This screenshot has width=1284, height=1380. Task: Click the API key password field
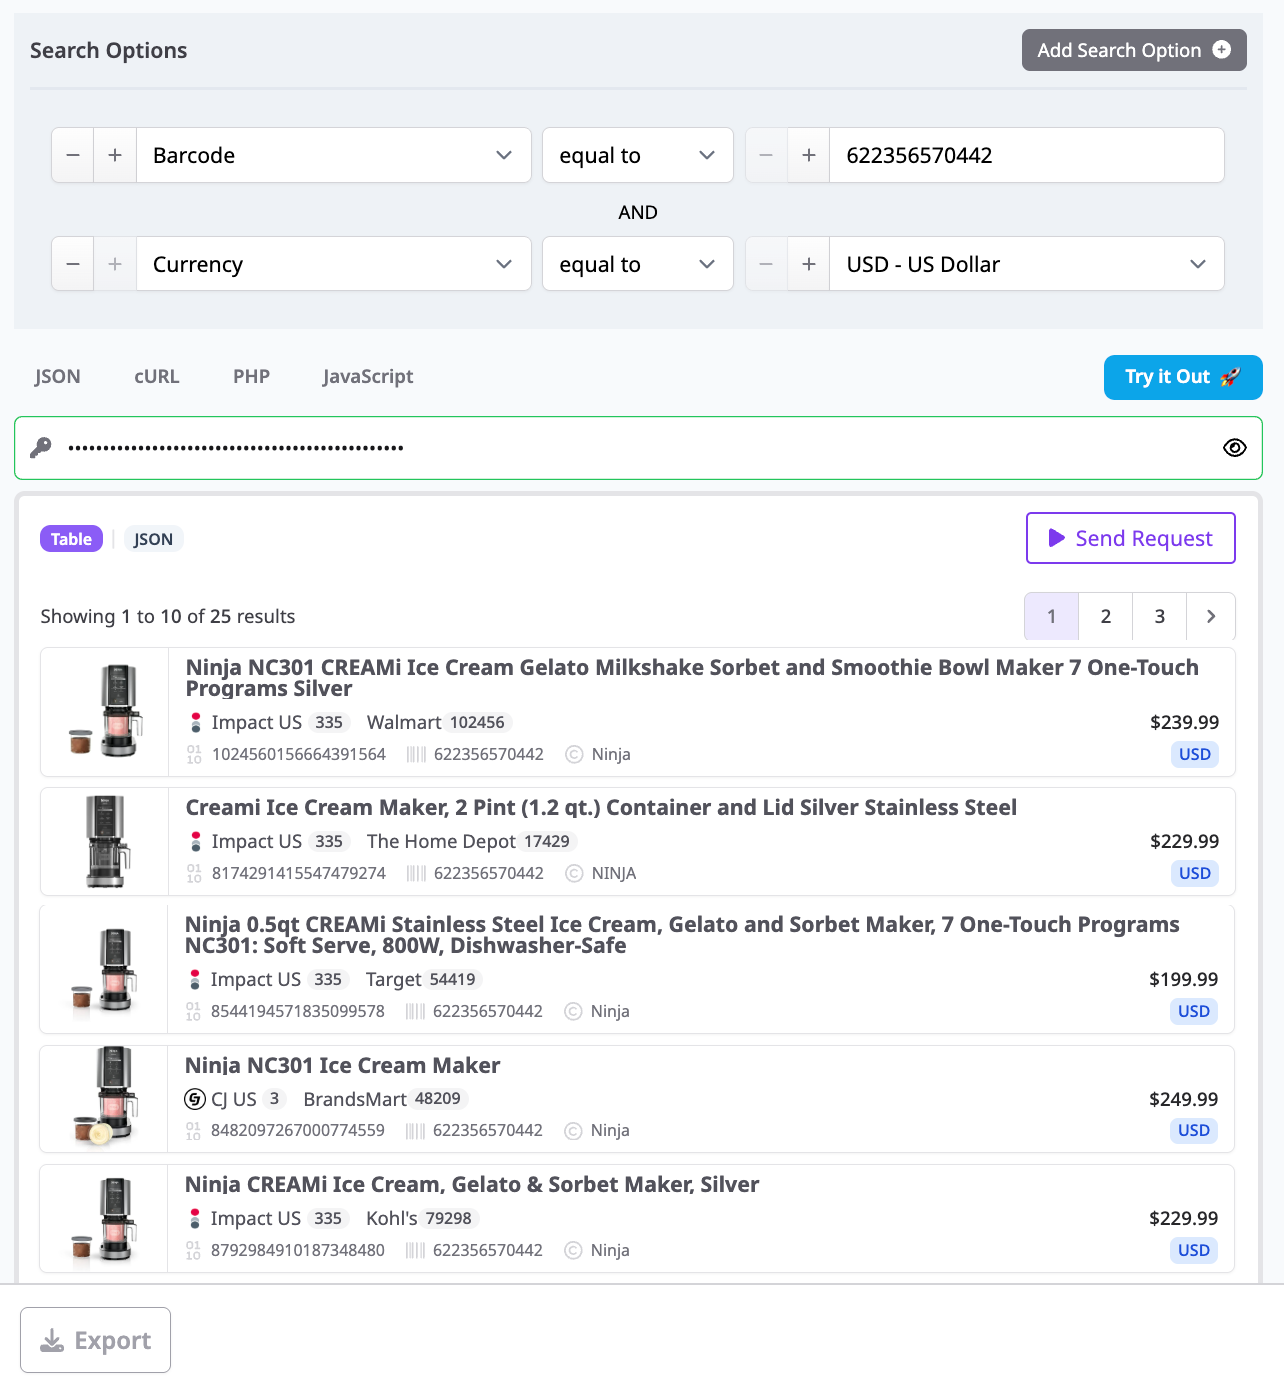(638, 448)
